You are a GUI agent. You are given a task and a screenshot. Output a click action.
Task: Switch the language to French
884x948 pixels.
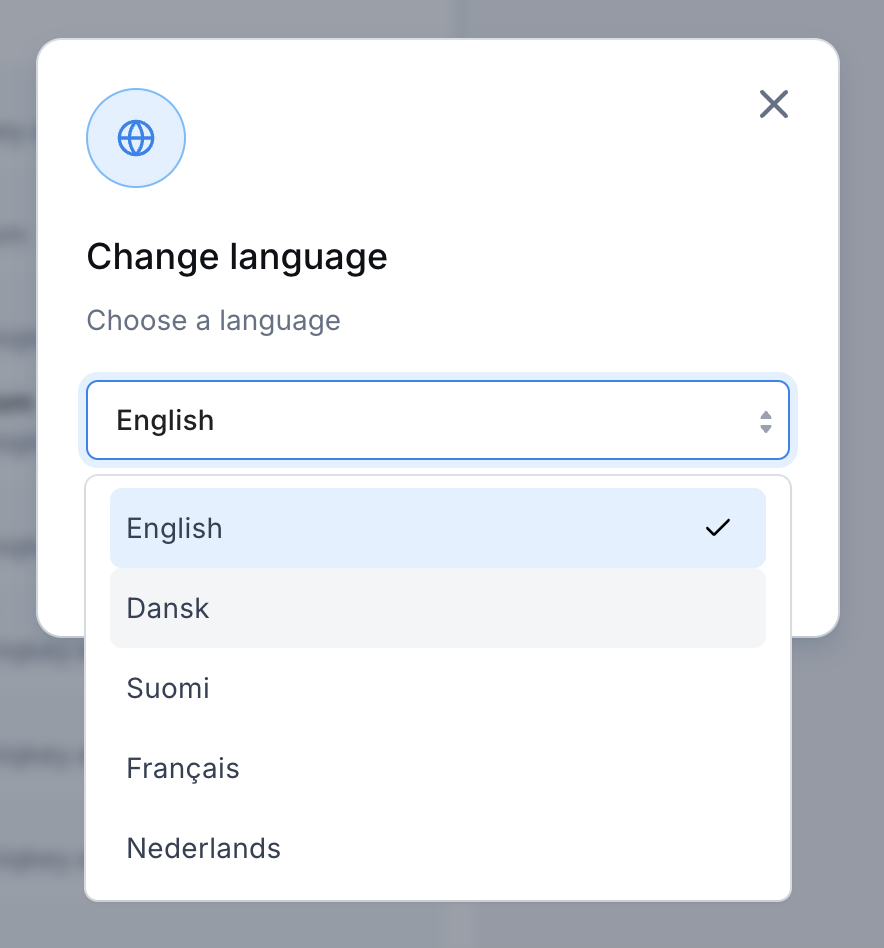[x=438, y=768]
